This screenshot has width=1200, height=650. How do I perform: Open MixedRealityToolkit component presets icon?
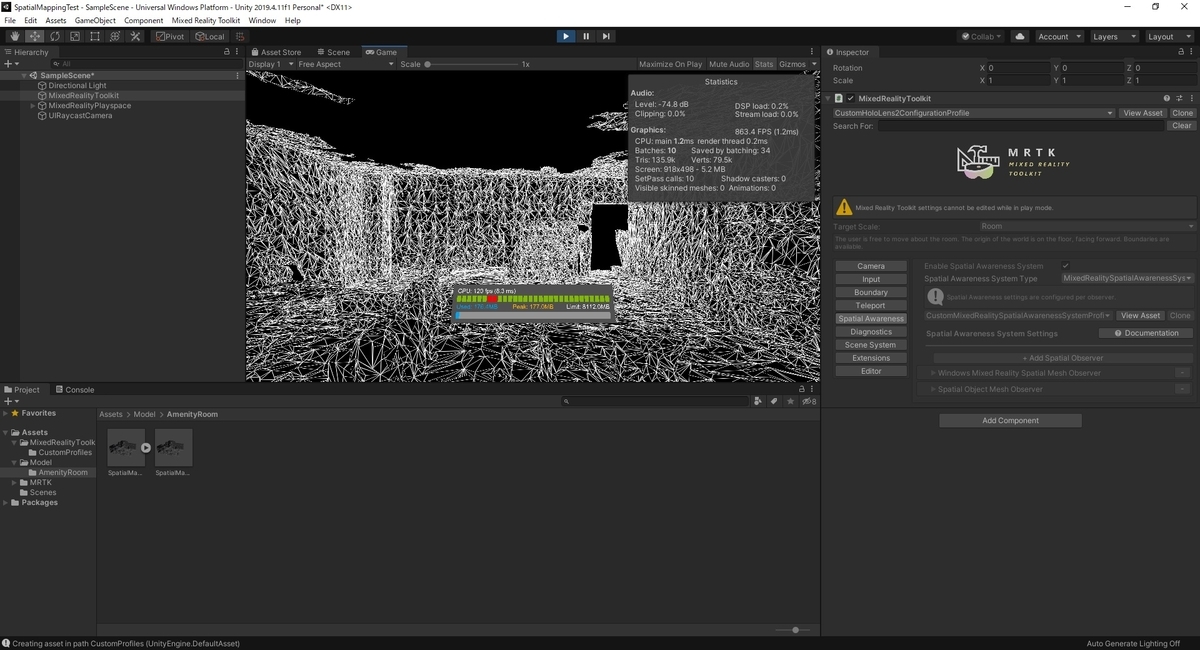[1179, 98]
